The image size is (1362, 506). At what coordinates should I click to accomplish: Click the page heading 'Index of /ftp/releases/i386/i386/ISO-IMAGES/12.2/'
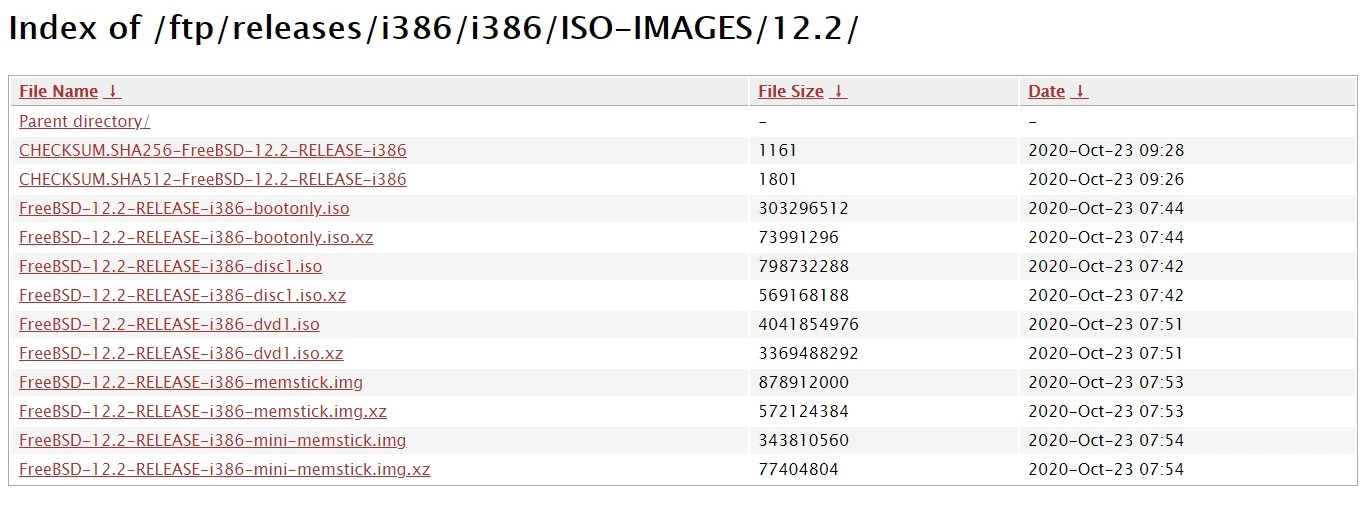click(433, 28)
